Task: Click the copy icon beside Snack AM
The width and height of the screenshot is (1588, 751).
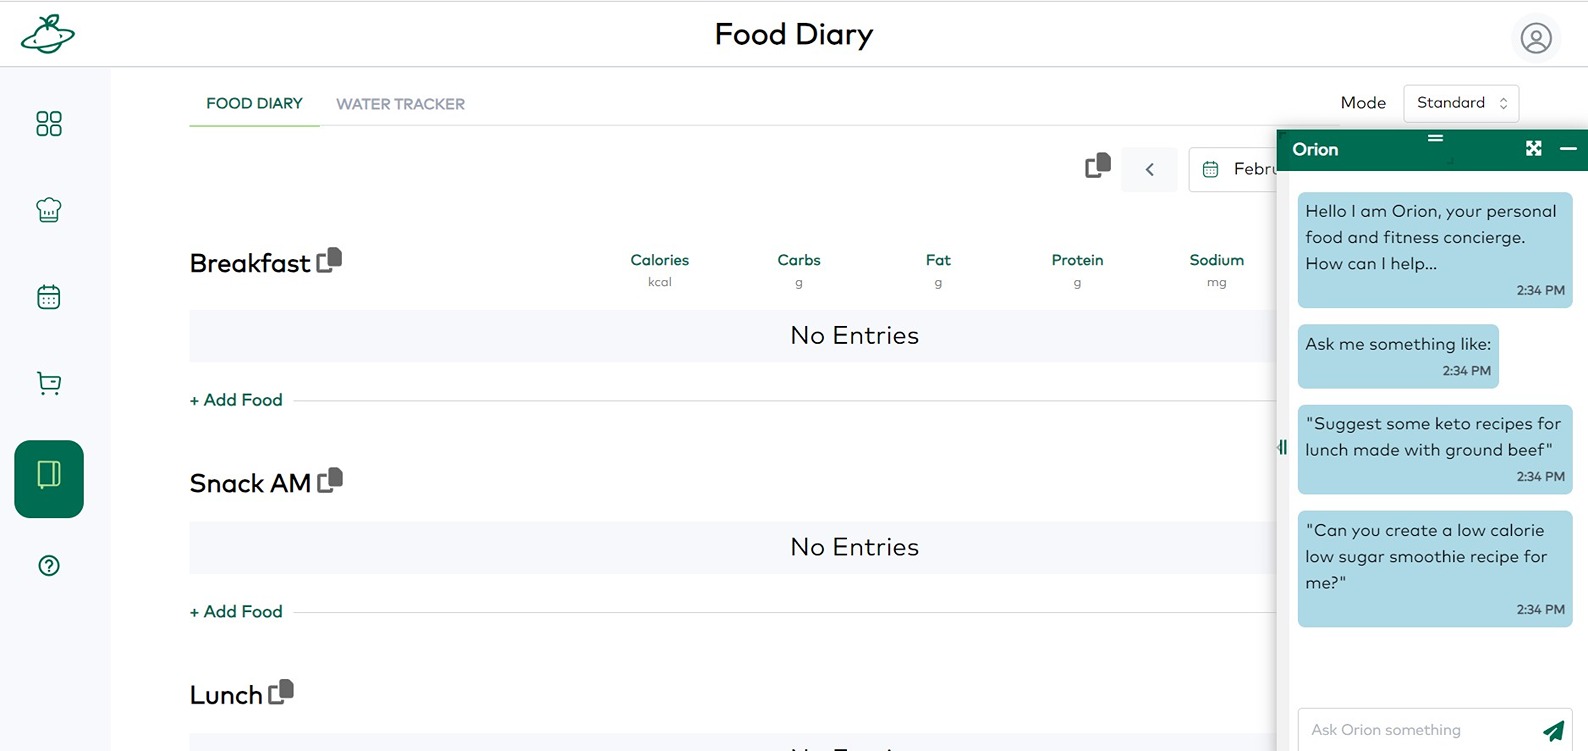Action: tap(330, 479)
